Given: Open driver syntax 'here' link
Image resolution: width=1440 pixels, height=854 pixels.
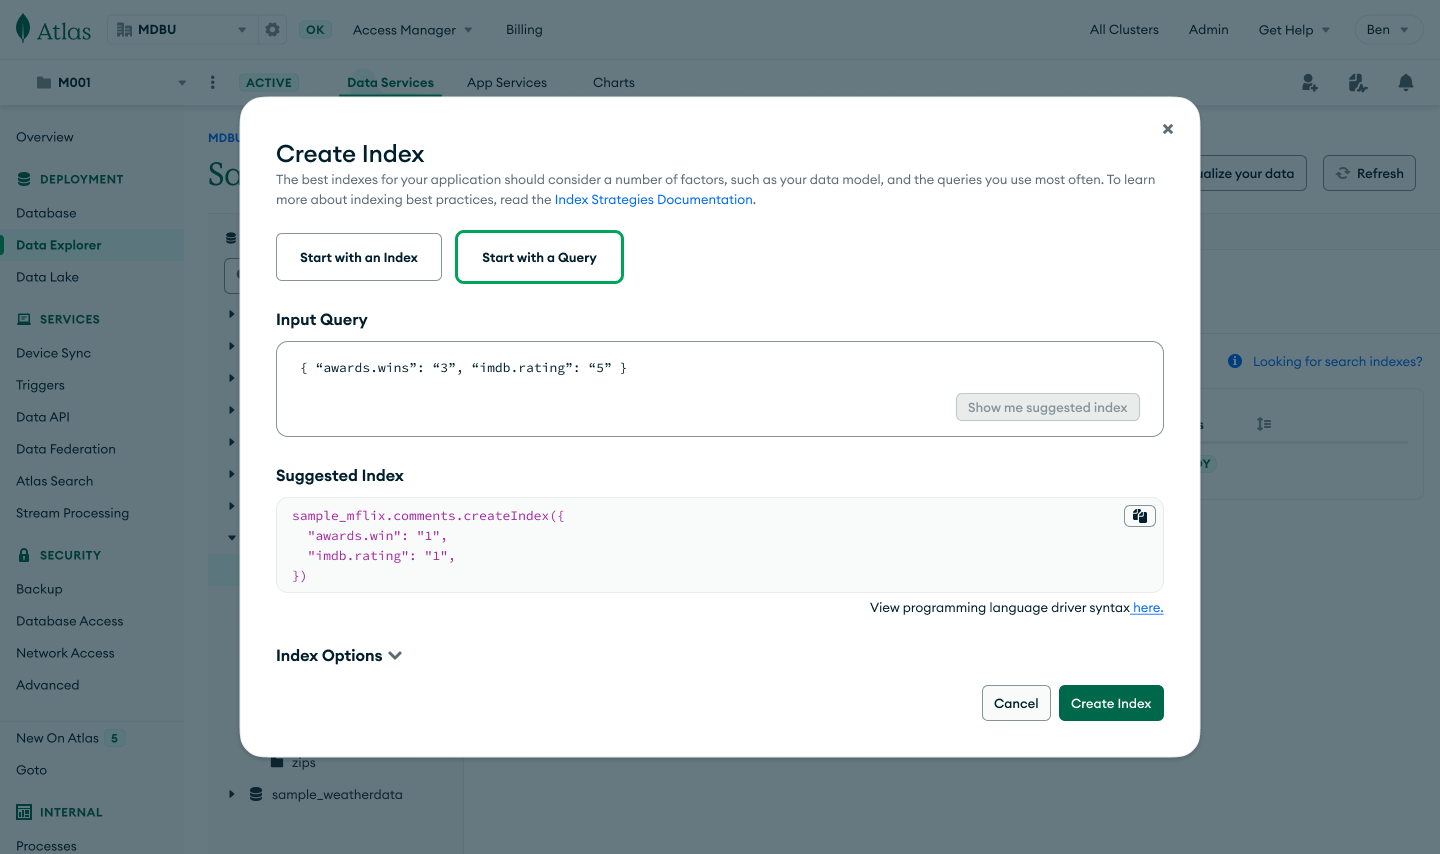Looking at the screenshot, I should (x=1148, y=608).
